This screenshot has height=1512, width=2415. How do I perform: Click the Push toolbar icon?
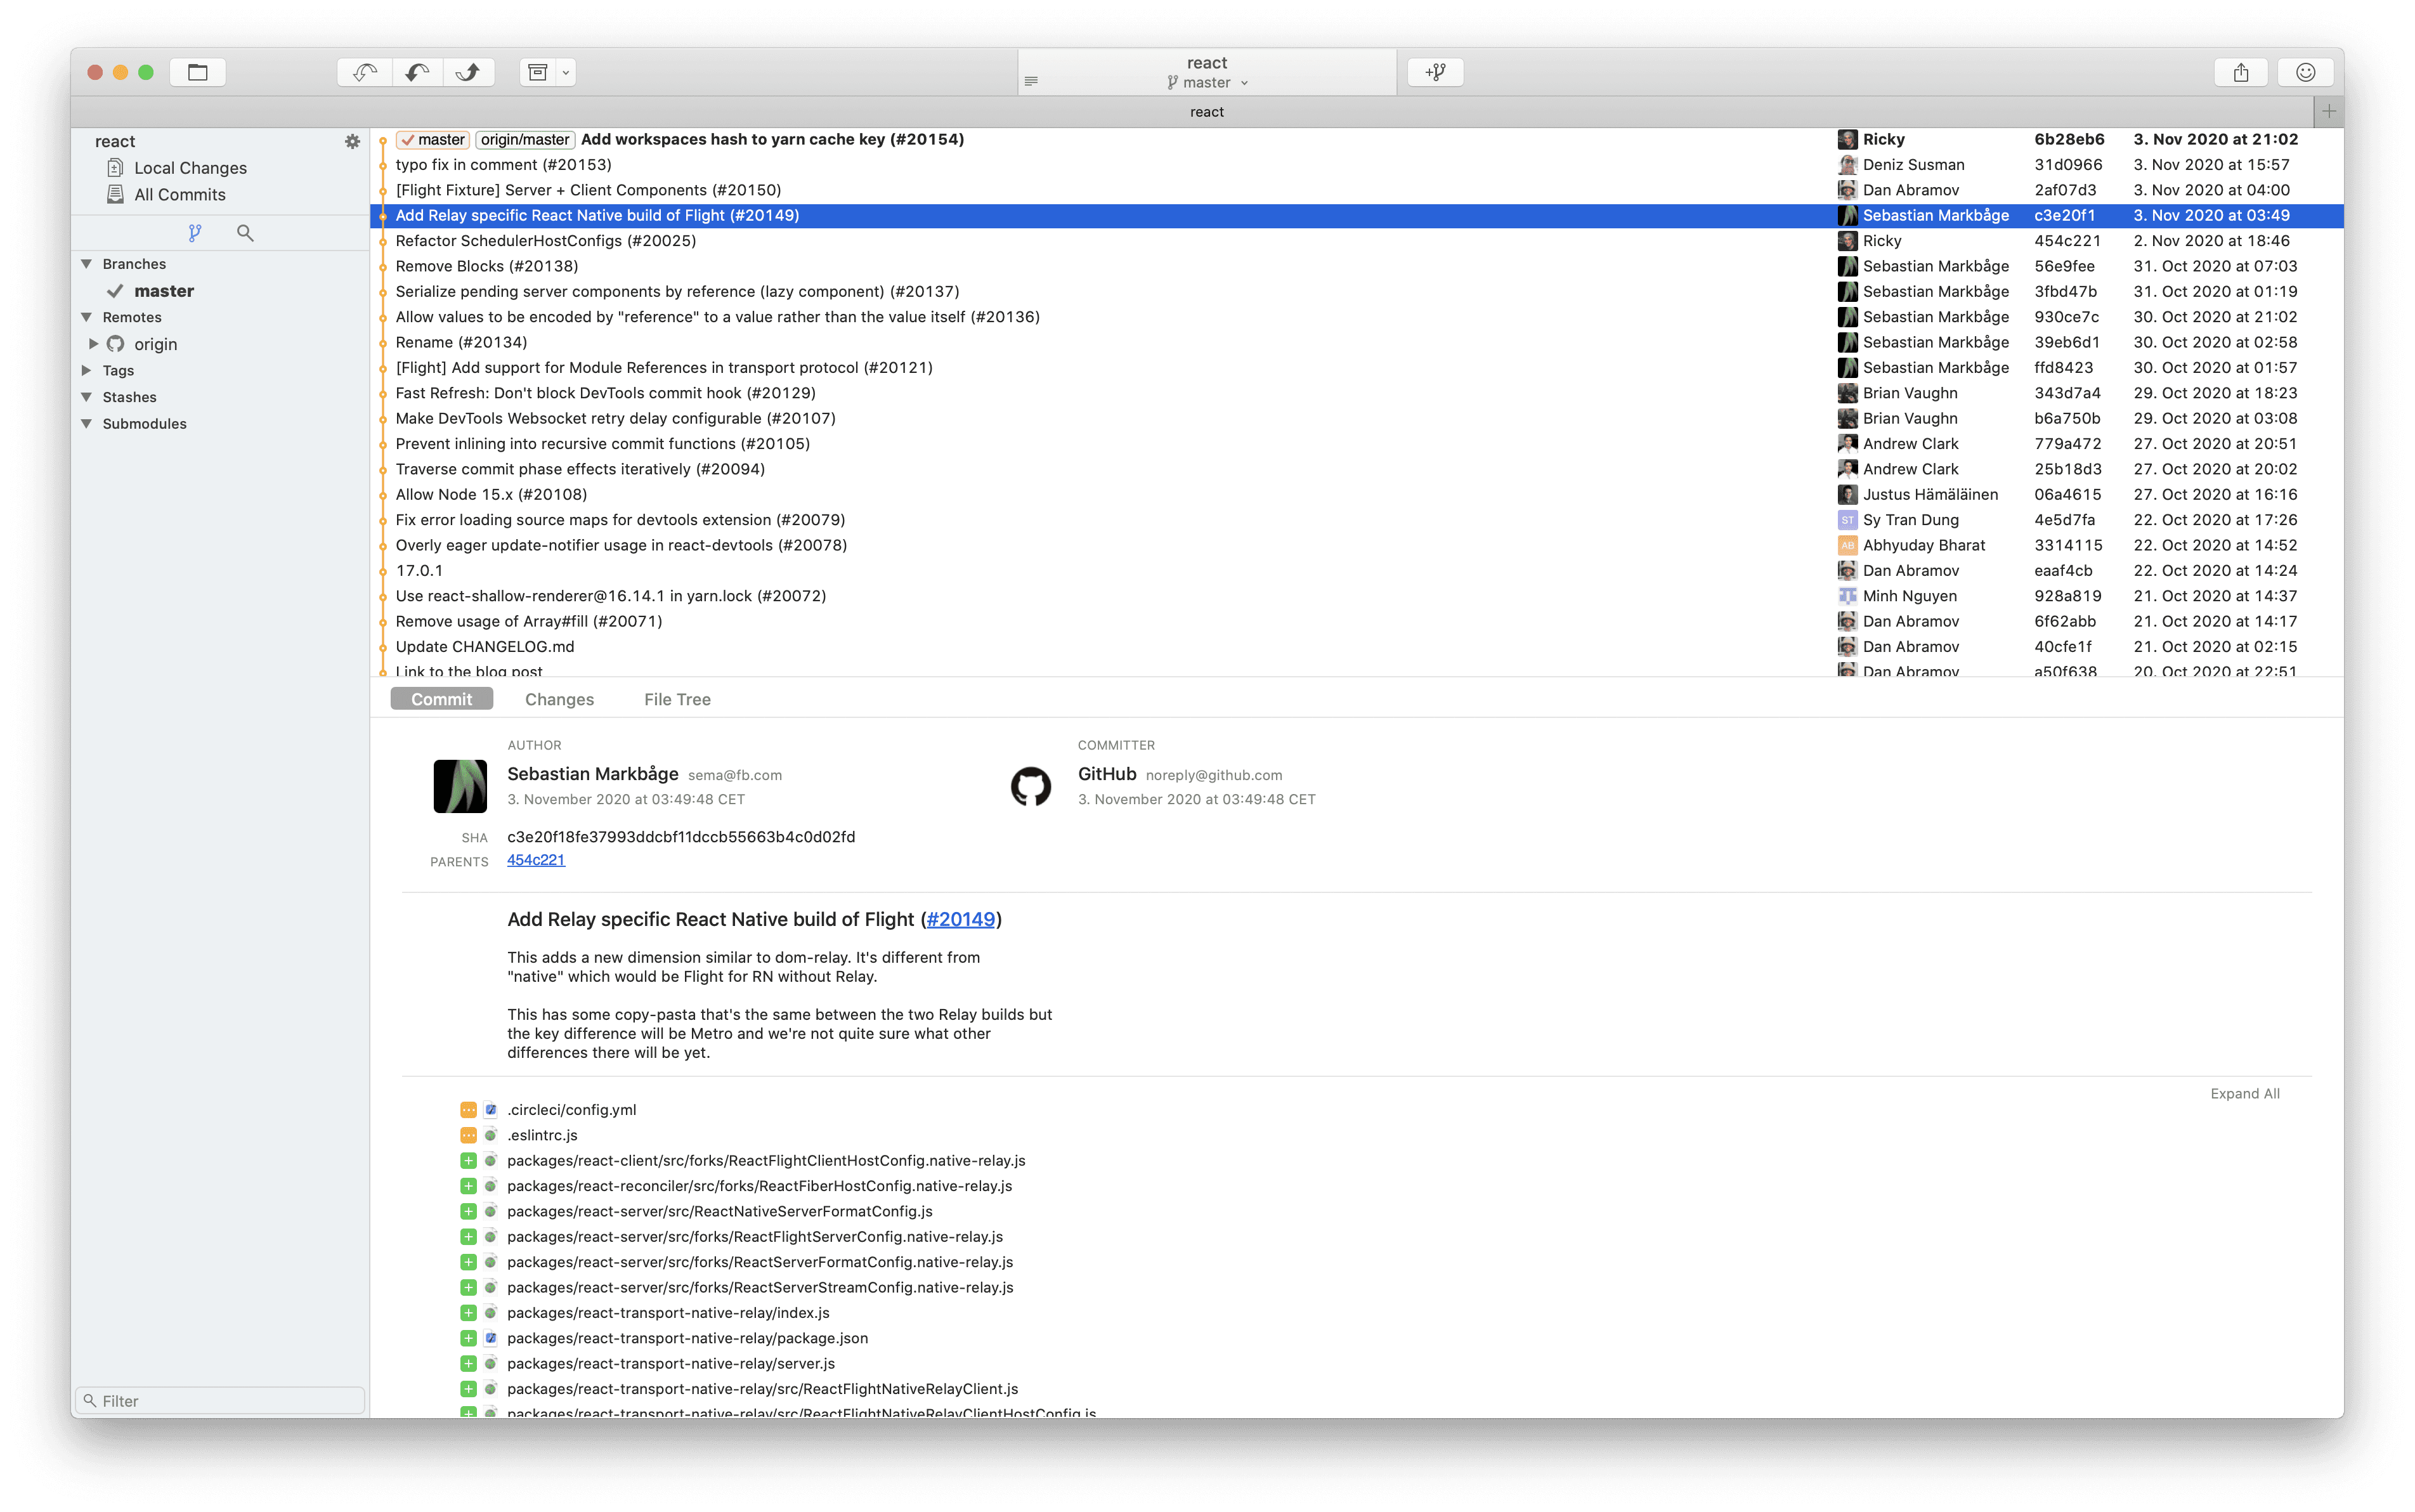[468, 72]
